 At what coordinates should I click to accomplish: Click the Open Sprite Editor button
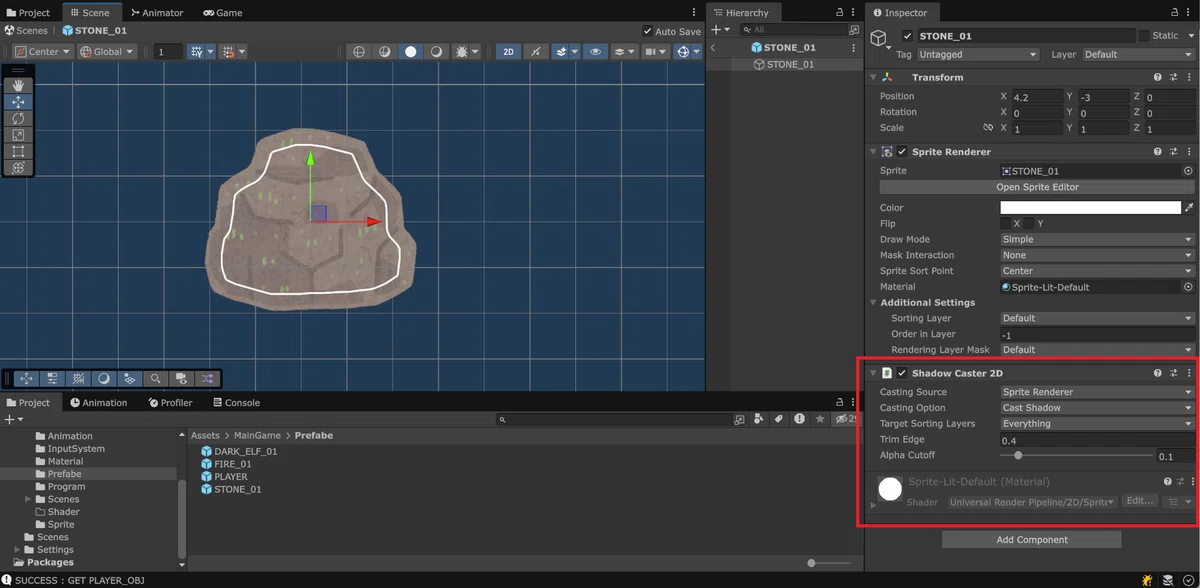[1037, 187]
